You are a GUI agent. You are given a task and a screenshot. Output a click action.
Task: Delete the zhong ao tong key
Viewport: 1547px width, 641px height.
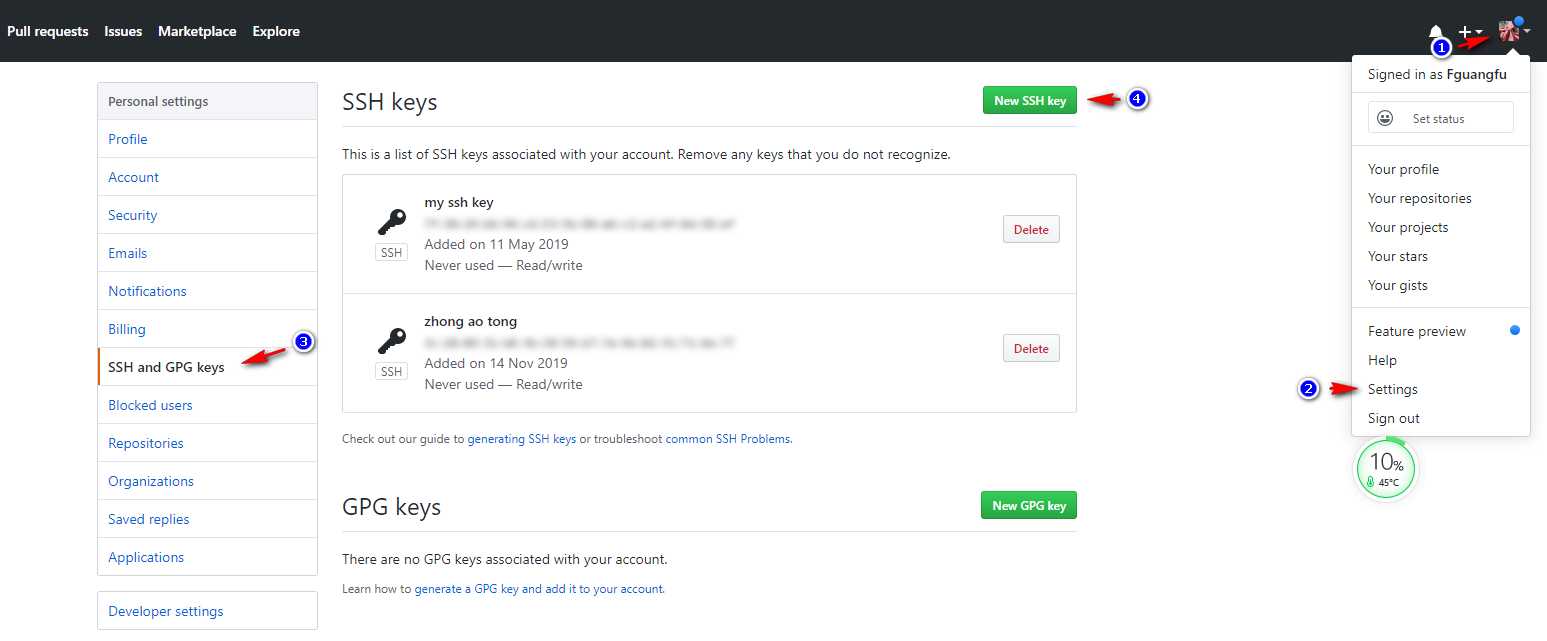[1031, 349]
